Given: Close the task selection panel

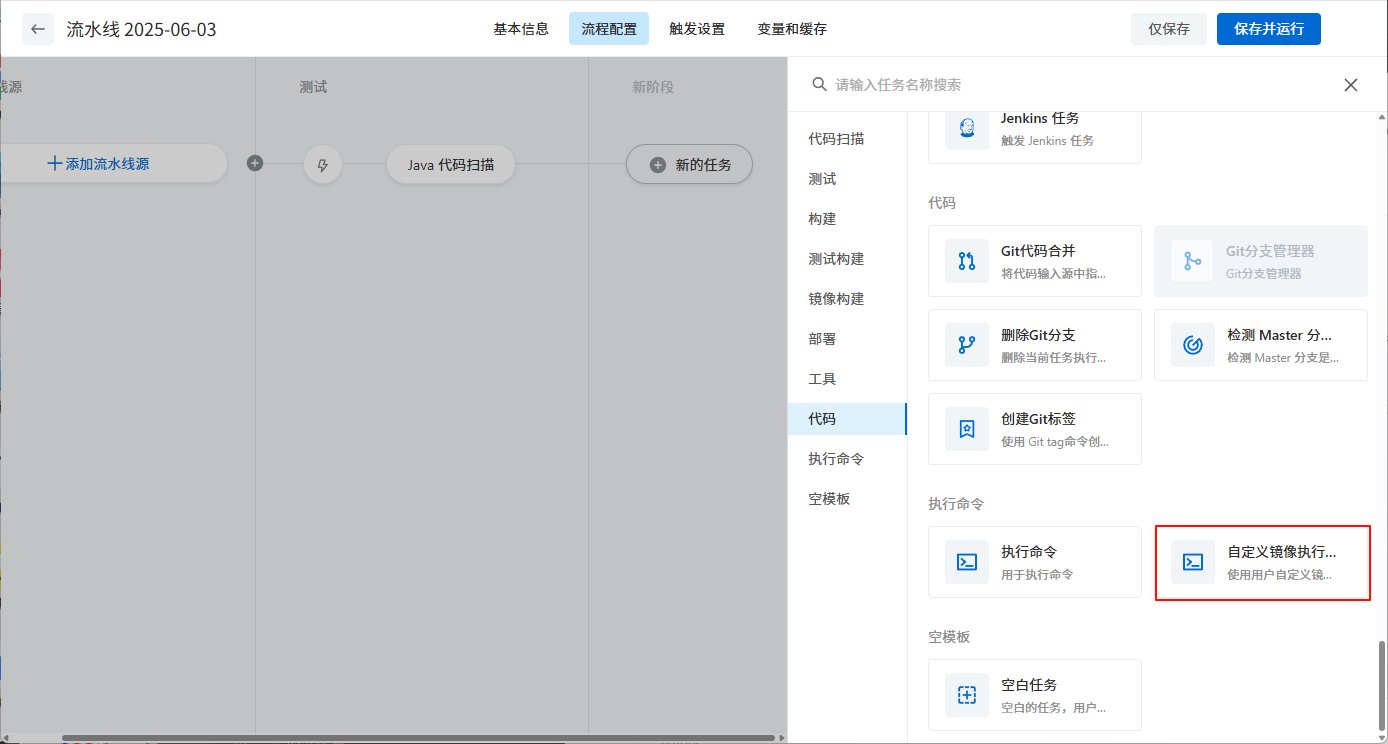Looking at the screenshot, I should tap(1351, 85).
